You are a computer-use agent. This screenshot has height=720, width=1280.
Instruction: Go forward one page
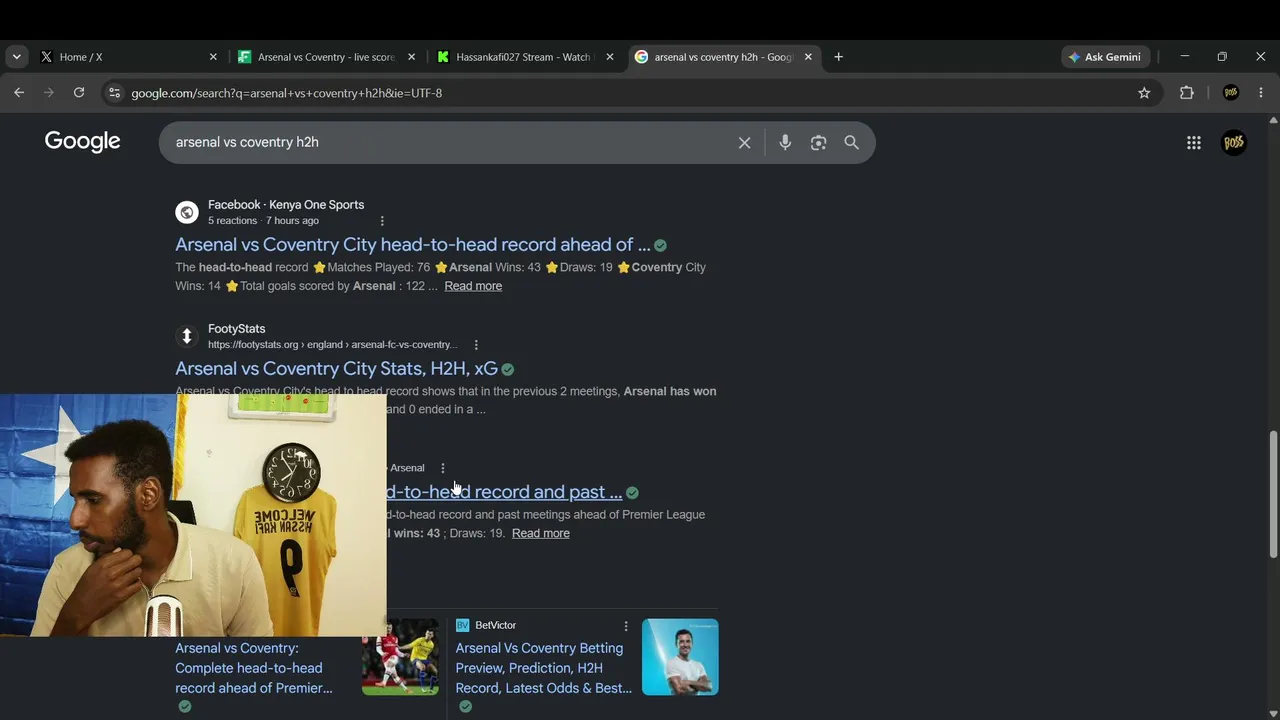pyautogui.click(x=49, y=93)
